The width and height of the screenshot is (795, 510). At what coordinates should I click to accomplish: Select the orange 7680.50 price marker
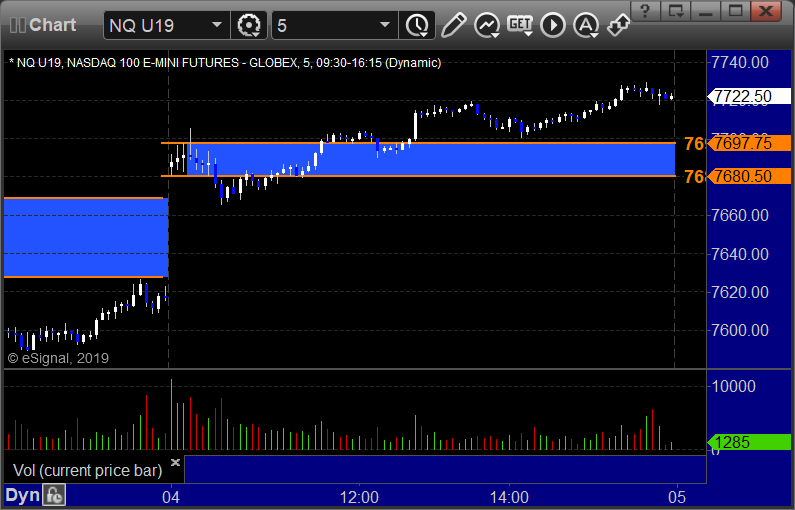(x=749, y=176)
